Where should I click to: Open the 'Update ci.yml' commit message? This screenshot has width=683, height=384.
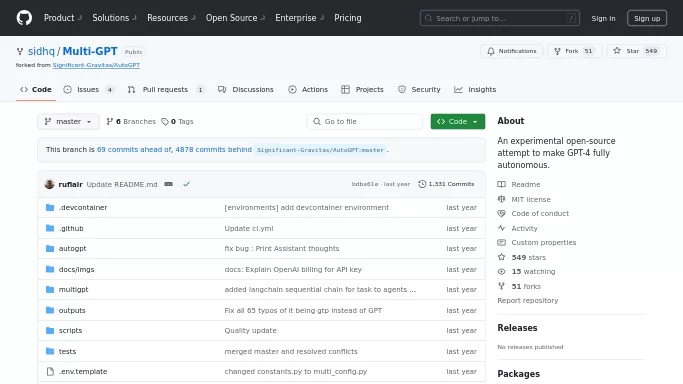[x=249, y=228]
